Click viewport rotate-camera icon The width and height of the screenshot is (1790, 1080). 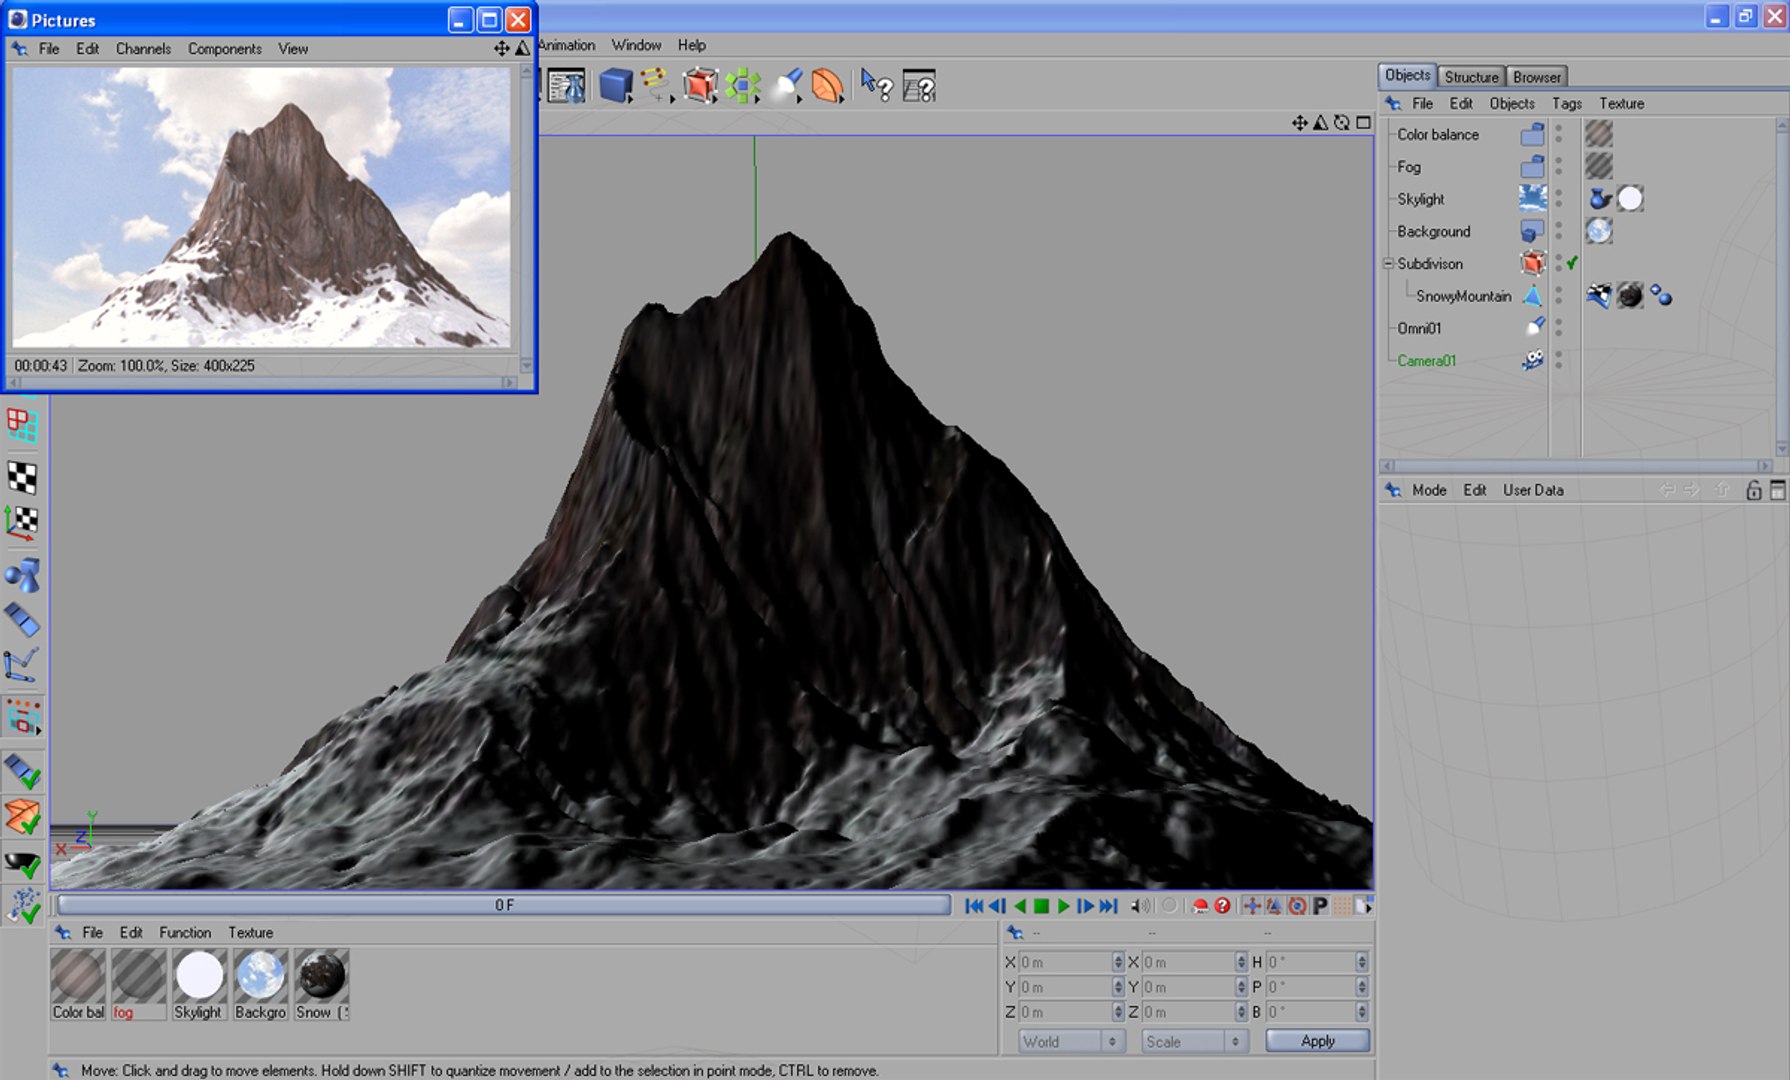click(1341, 123)
